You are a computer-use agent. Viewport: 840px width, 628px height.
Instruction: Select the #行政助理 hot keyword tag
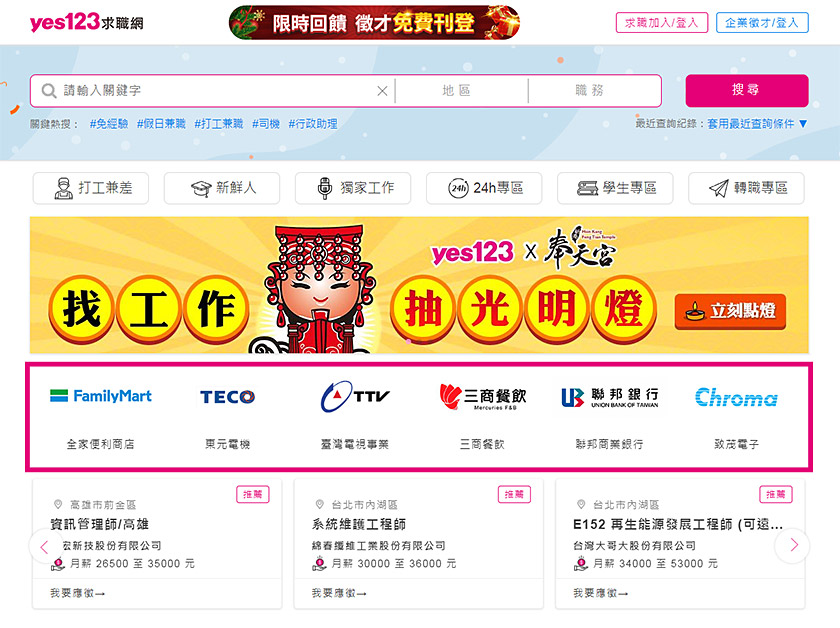[x=313, y=124]
